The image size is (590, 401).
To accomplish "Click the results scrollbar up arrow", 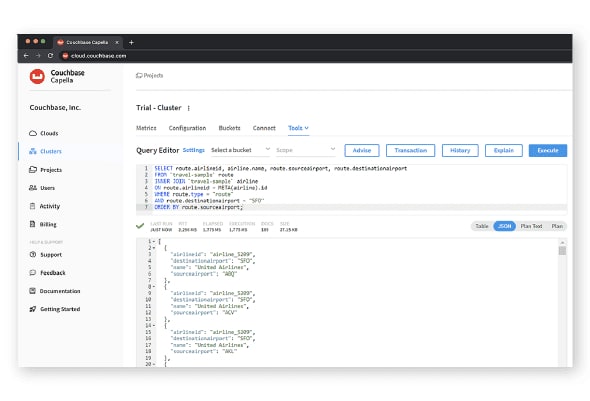I will pos(562,242).
